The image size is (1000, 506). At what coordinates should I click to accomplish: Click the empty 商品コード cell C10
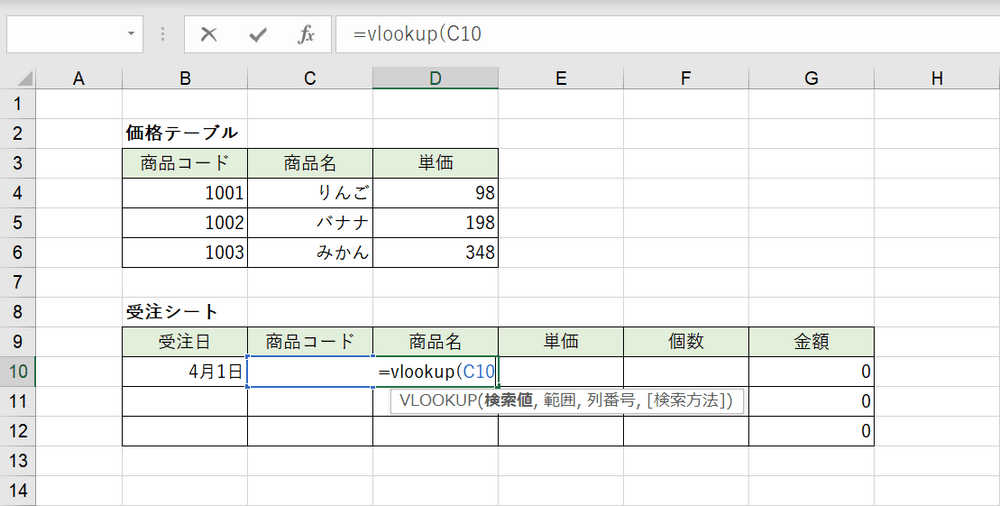(x=310, y=371)
